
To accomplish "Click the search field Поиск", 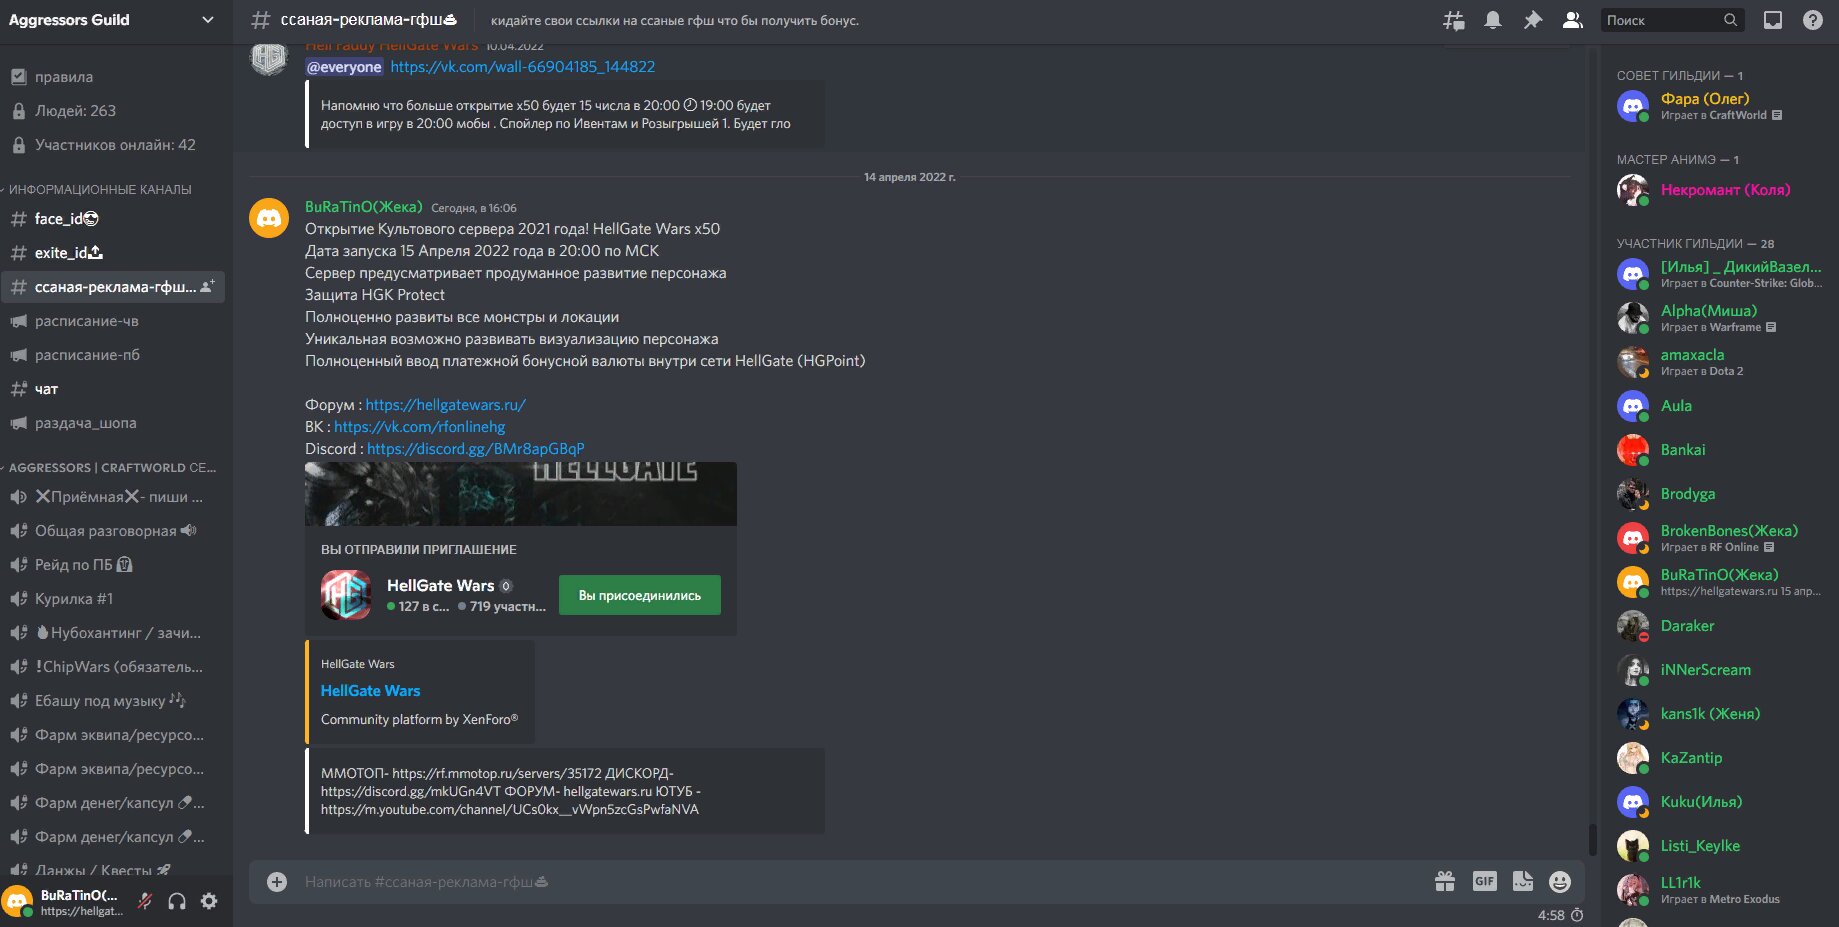I will click(1671, 20).
